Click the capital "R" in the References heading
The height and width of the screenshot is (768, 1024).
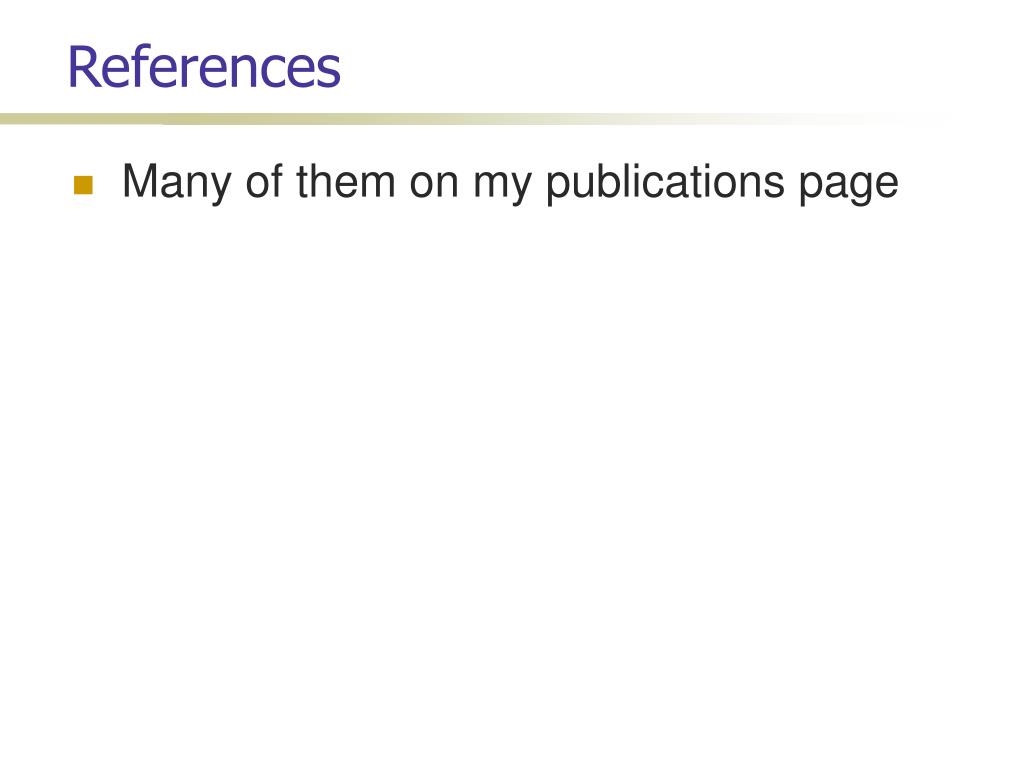(x=84, y=67)
